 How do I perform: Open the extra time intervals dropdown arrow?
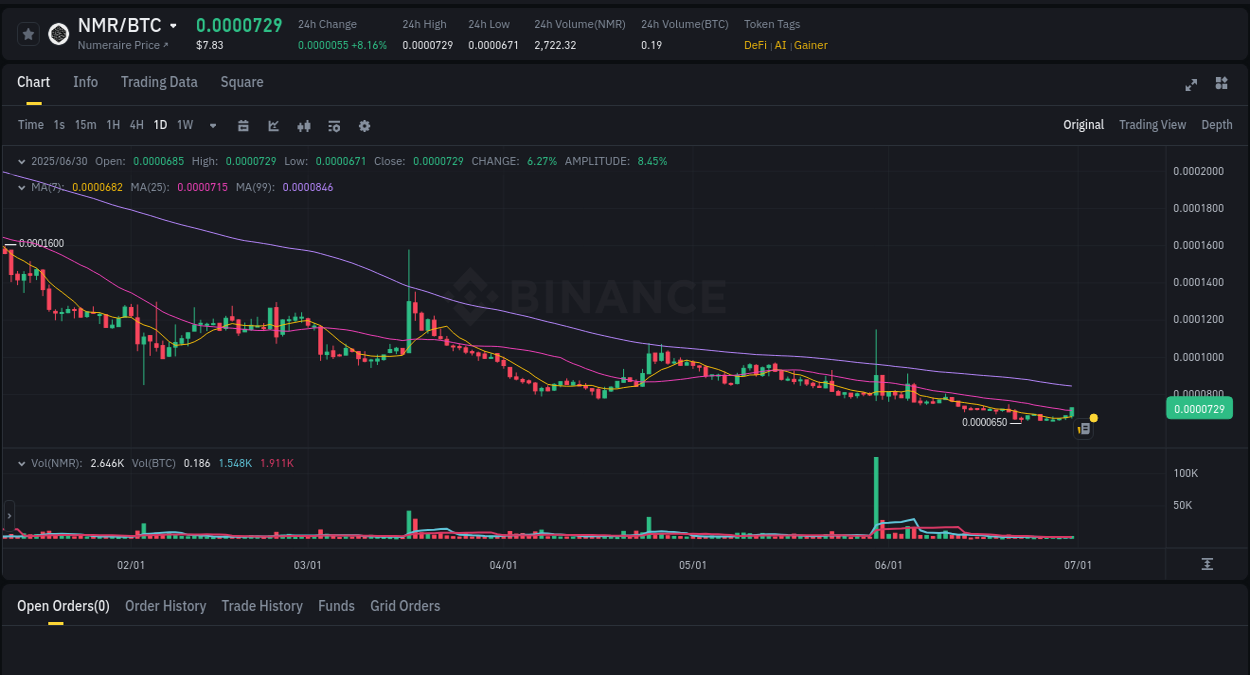click(212, 125)
